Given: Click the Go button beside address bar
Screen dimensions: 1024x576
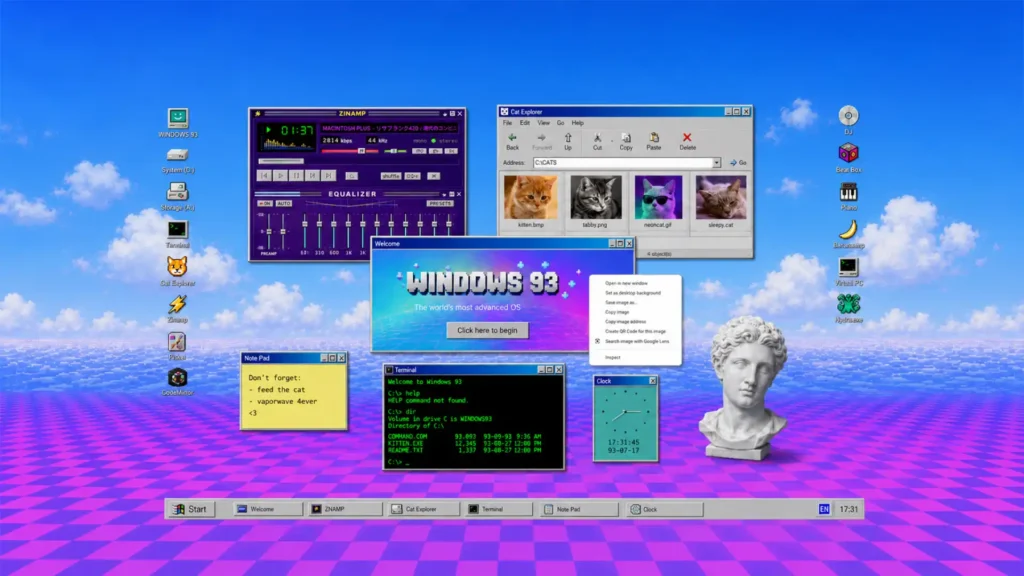Looking at the screenshot, I should tap(739, 163).
